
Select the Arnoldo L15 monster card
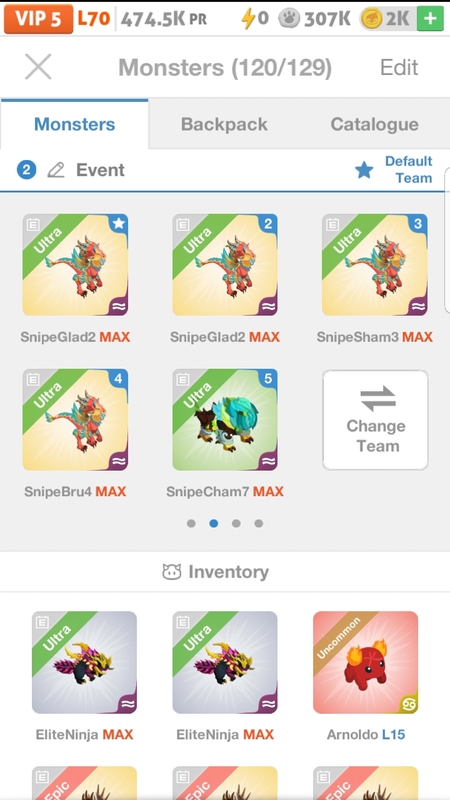coord(365,662)
